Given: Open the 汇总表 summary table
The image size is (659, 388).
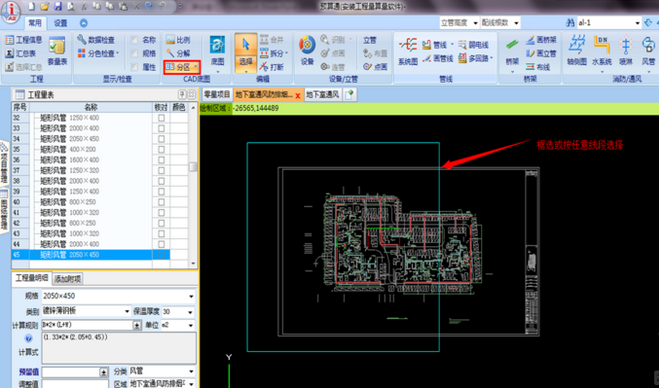Looking at the screenshot, I should coord(21,53).
